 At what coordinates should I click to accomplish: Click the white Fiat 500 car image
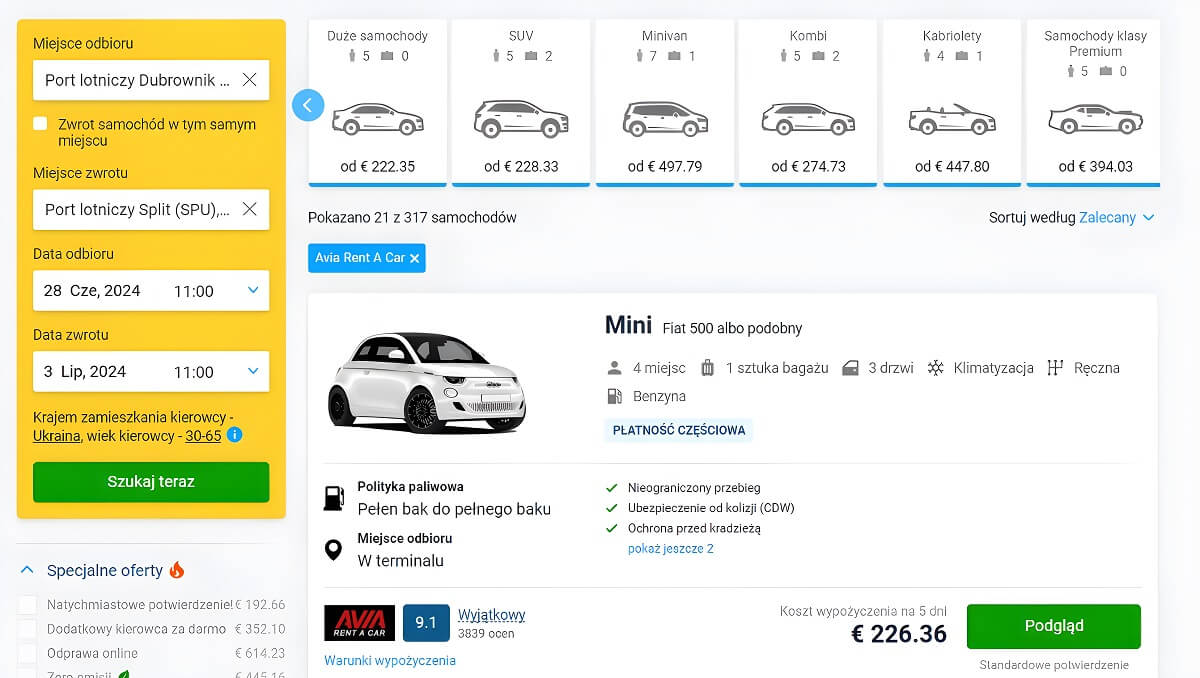point(427,381)
